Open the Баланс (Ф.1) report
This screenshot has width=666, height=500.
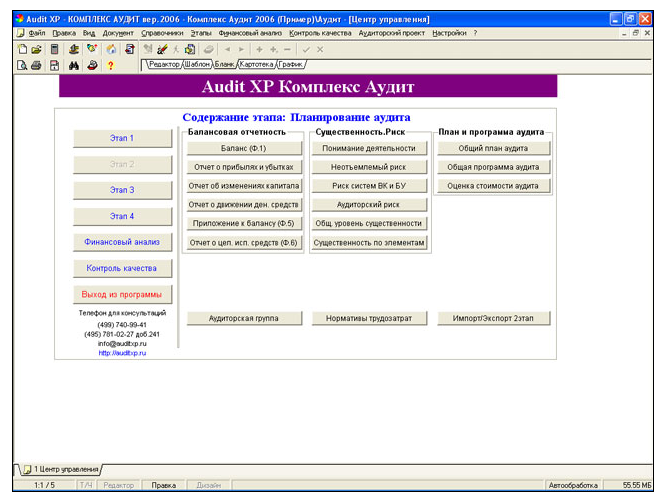pyautogui.click(x=244, y=148)
